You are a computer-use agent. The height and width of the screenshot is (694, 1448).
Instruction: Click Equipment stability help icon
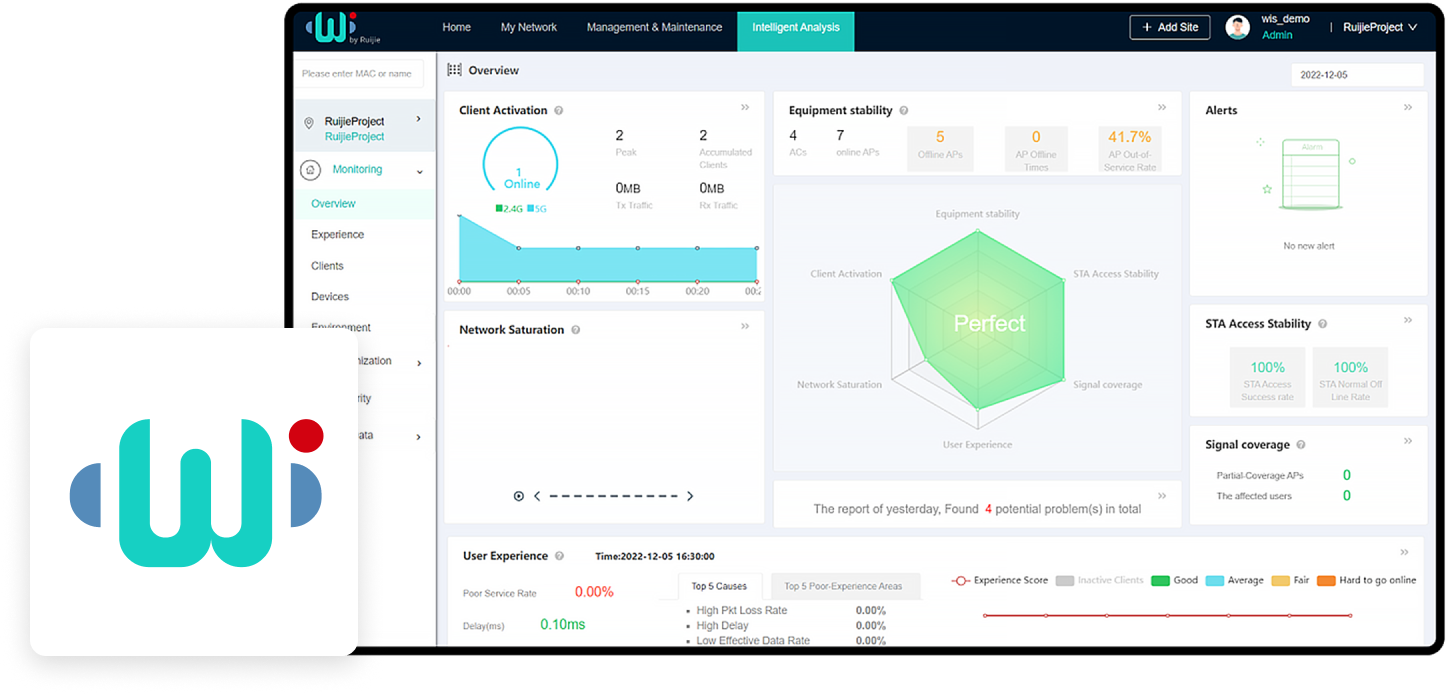click(x=903, y=111)
